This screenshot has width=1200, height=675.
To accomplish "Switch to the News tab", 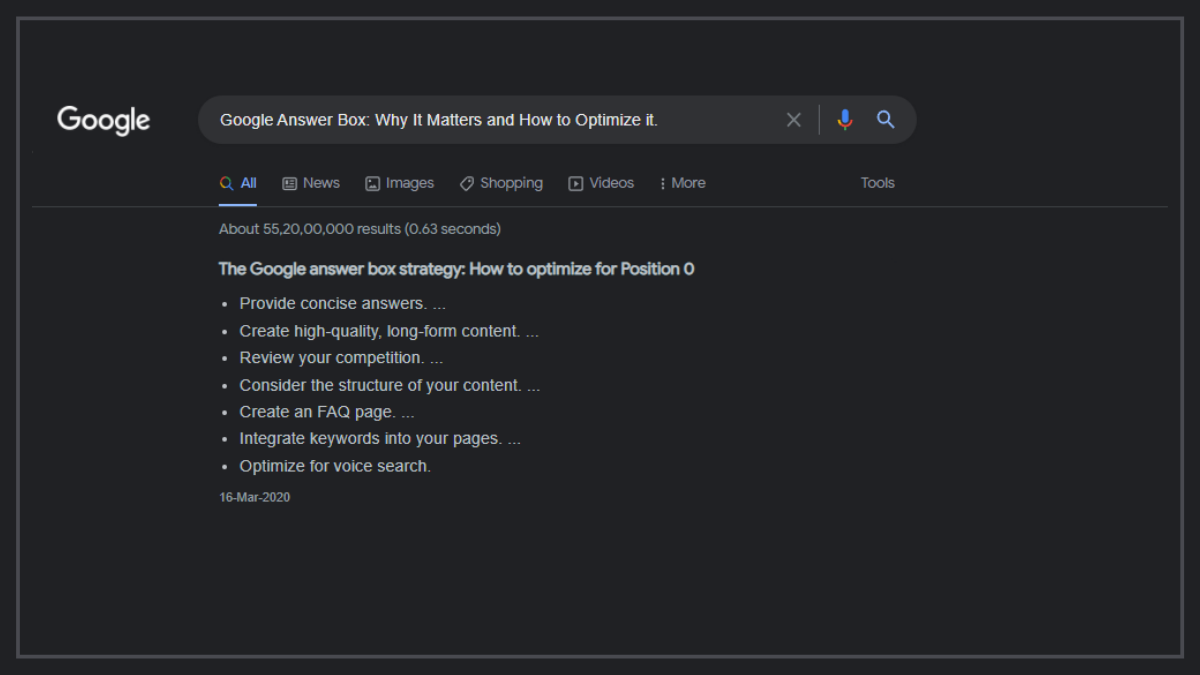I will click(x=311, y=183).
